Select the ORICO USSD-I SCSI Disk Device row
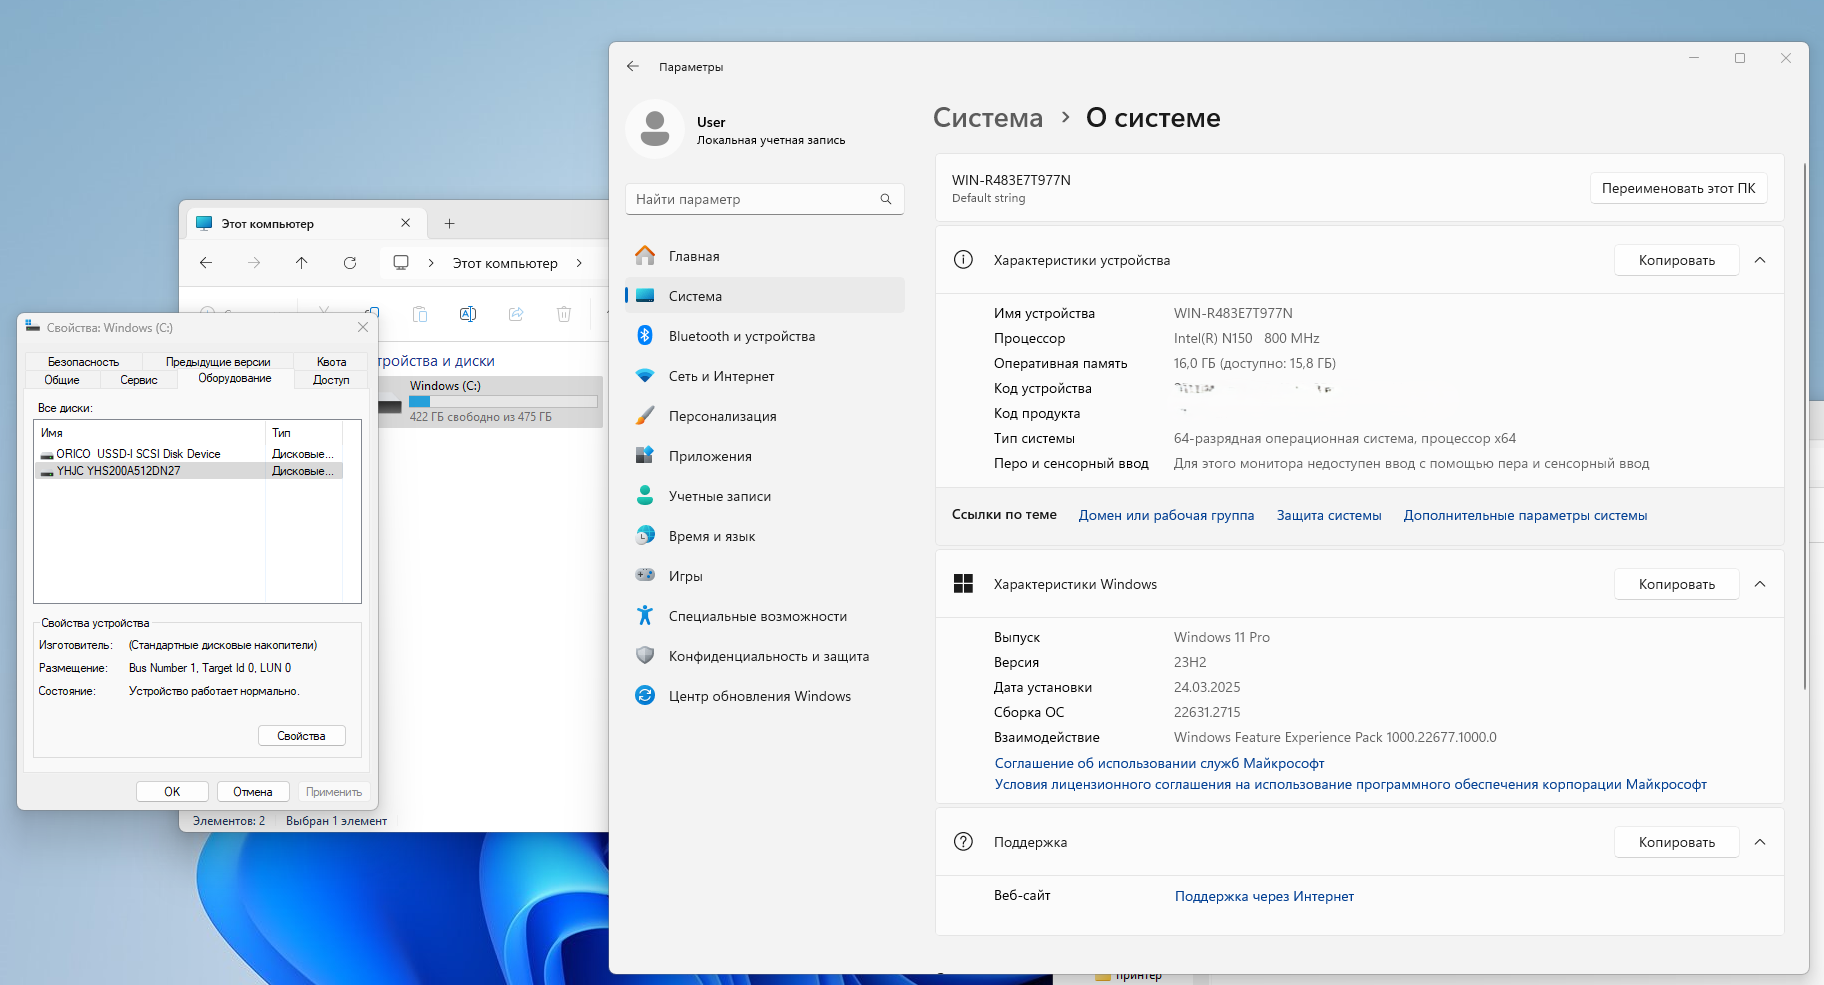 point(189,454)
